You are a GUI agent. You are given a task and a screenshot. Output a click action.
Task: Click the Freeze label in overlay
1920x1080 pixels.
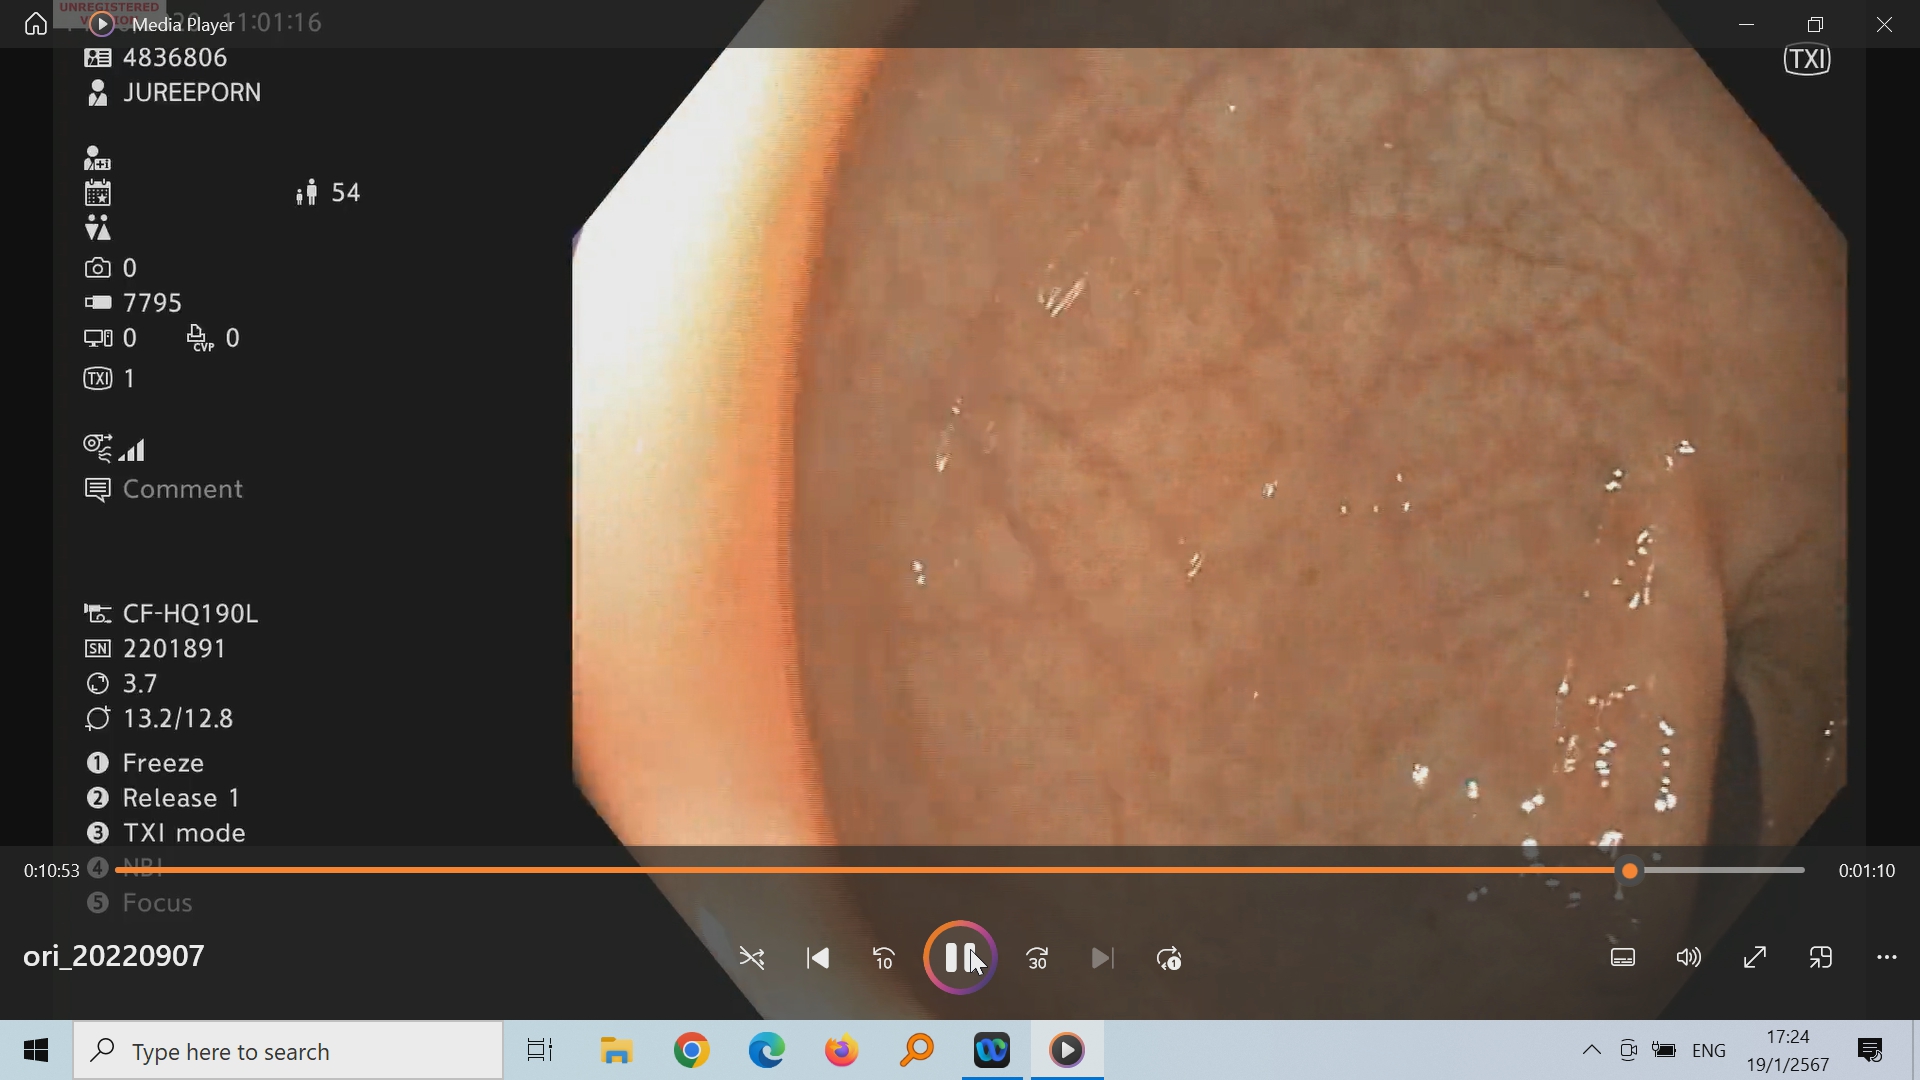163,763
